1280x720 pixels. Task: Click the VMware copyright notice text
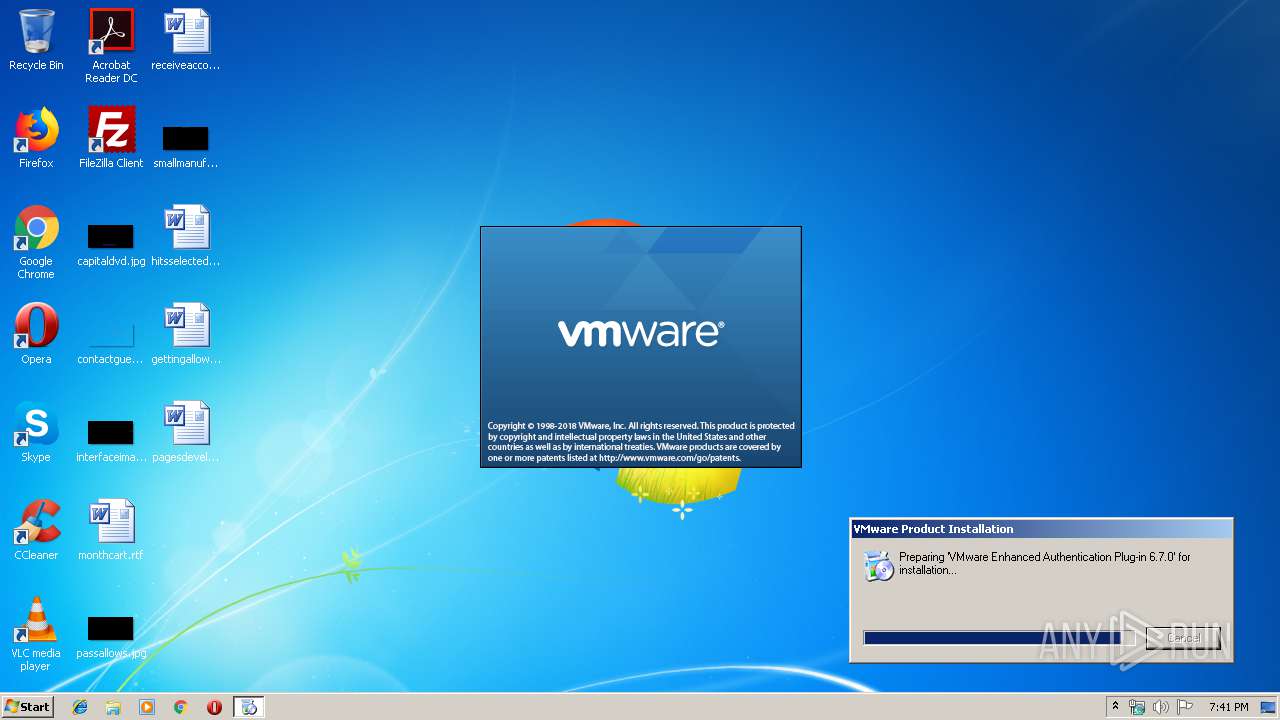(x=641, y=442)
